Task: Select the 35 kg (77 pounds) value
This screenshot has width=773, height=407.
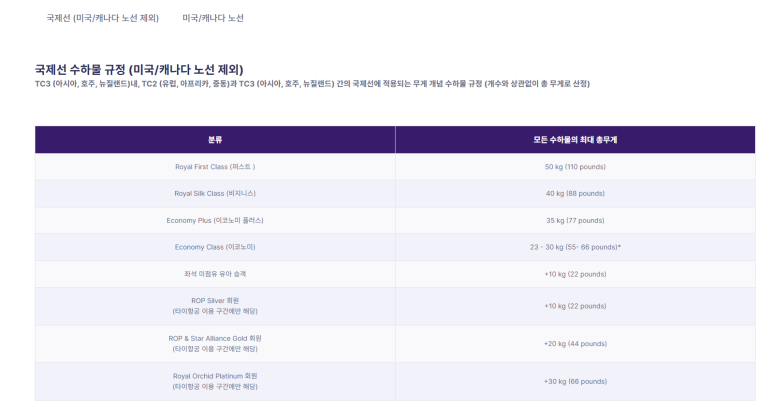Action: pyautogui.click(x=575, y=220)
